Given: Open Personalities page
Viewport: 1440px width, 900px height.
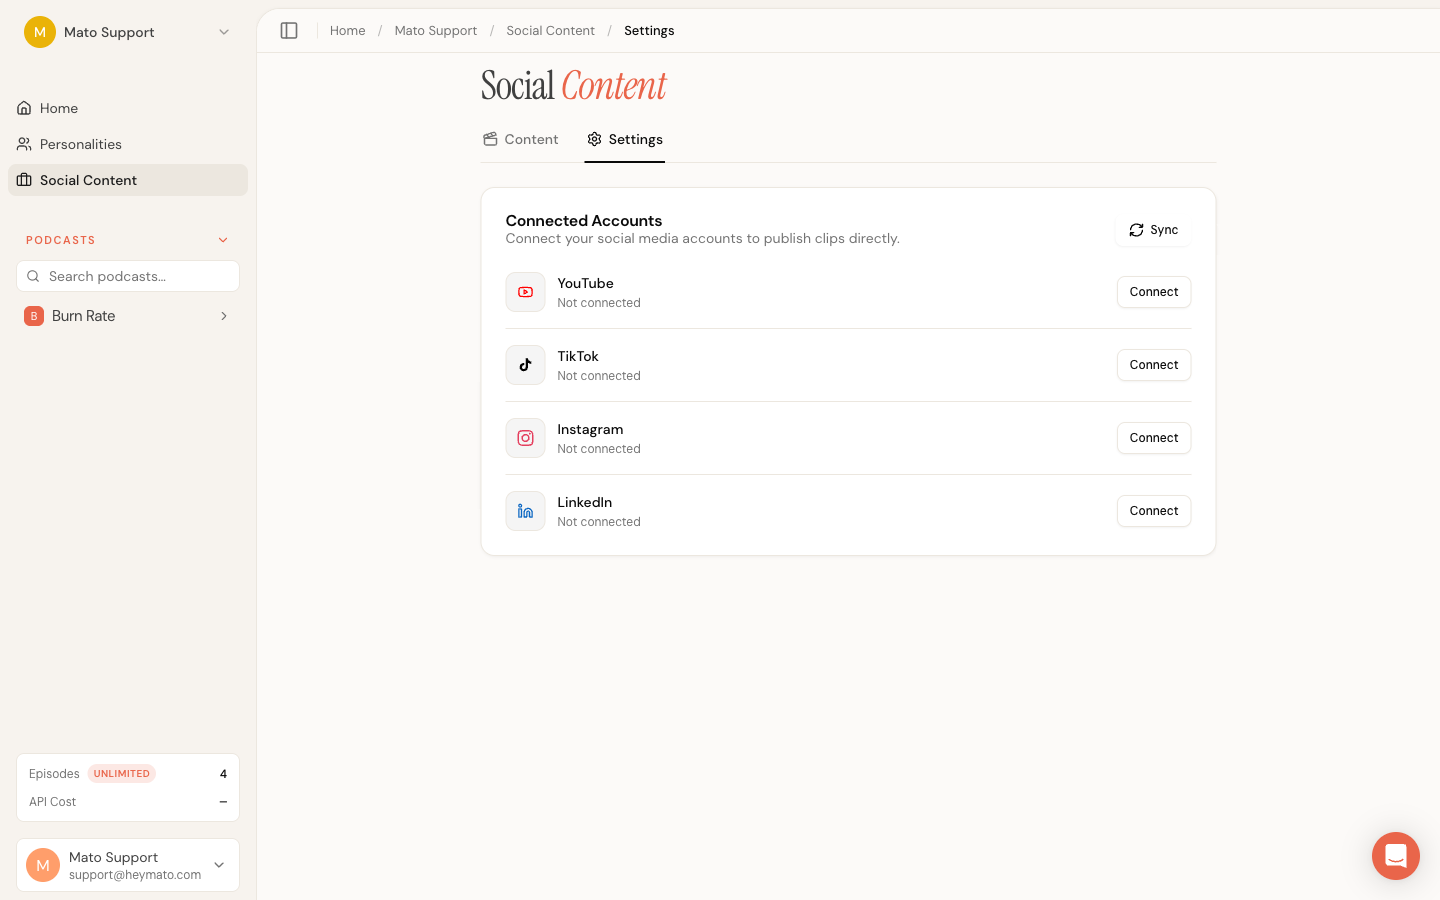Looking at the screenshot, I should coord(128,144).
